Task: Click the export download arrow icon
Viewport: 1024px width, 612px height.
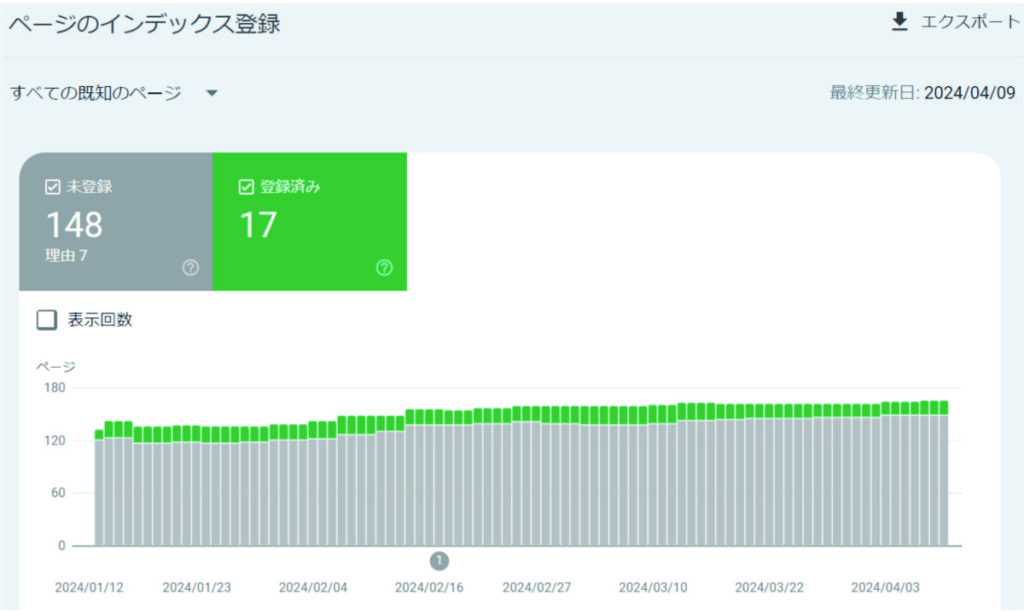Action: pos(899,22)
